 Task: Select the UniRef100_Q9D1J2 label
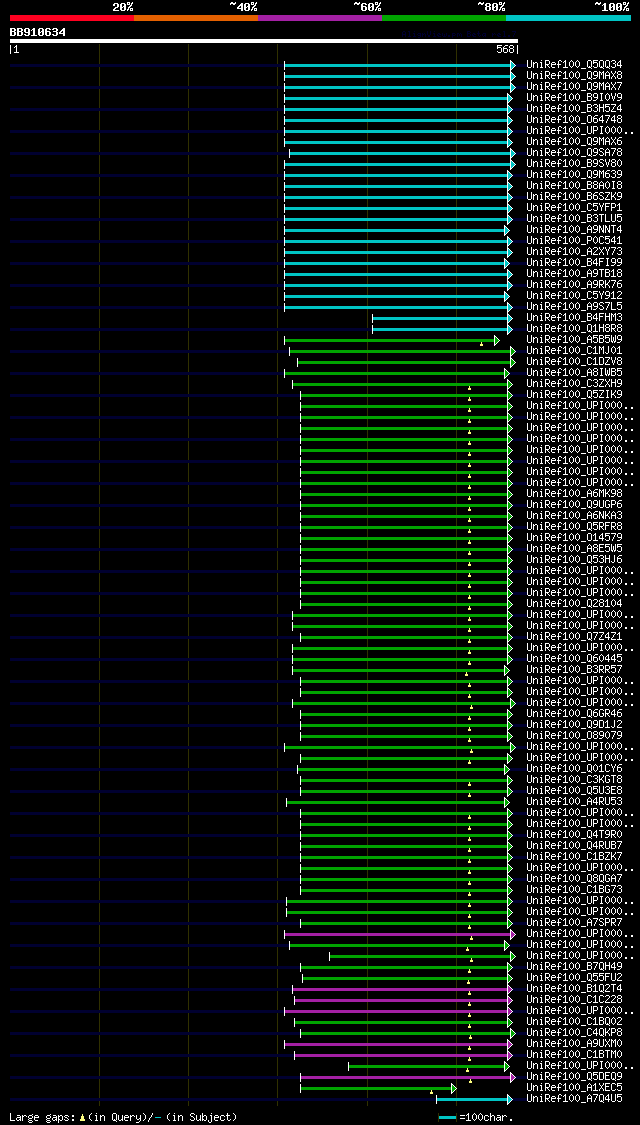tap(574, 725)
